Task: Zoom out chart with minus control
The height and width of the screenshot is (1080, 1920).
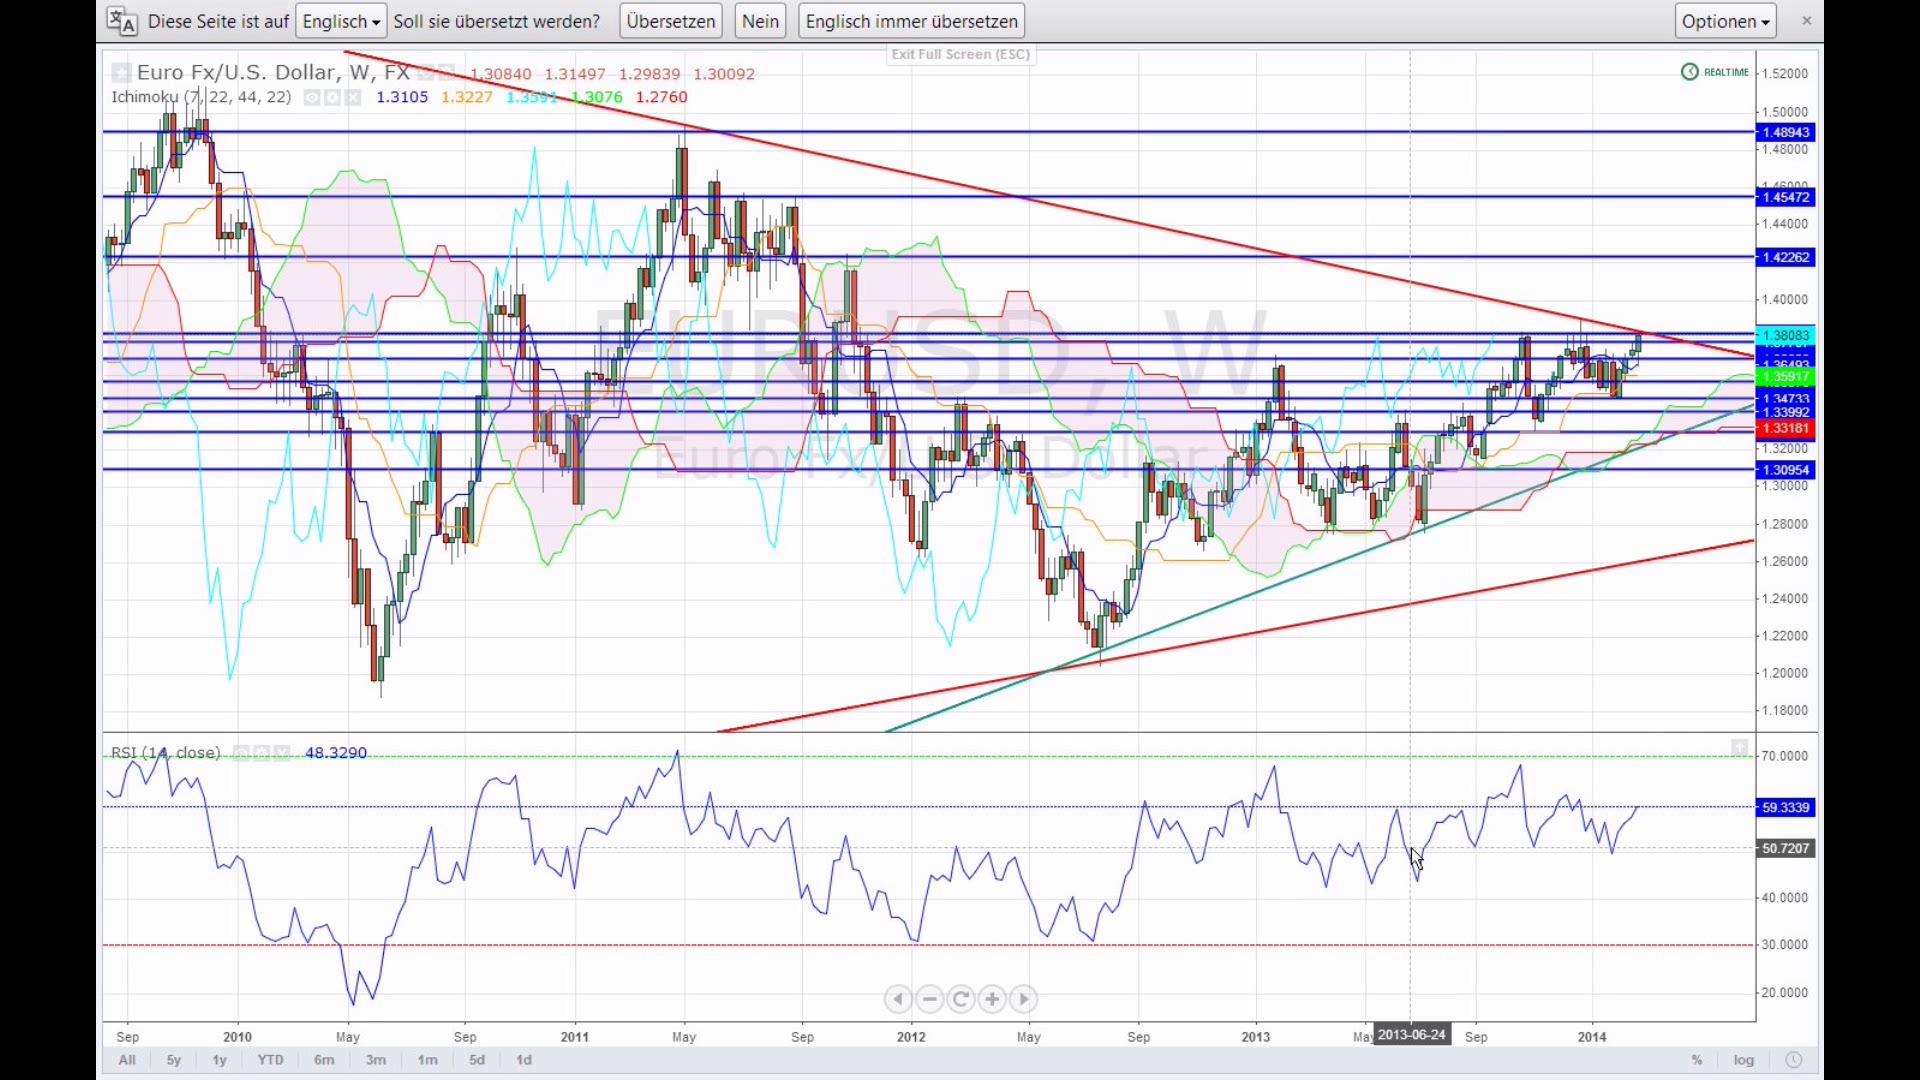Action: tap(929, 999)
